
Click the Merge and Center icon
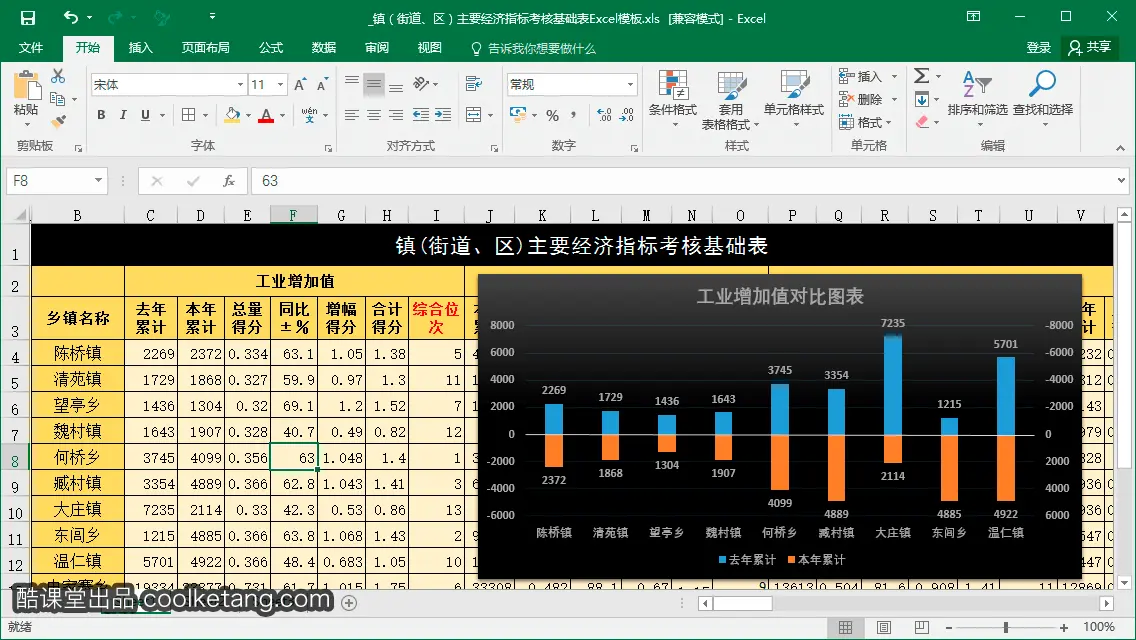coord(474,115)
